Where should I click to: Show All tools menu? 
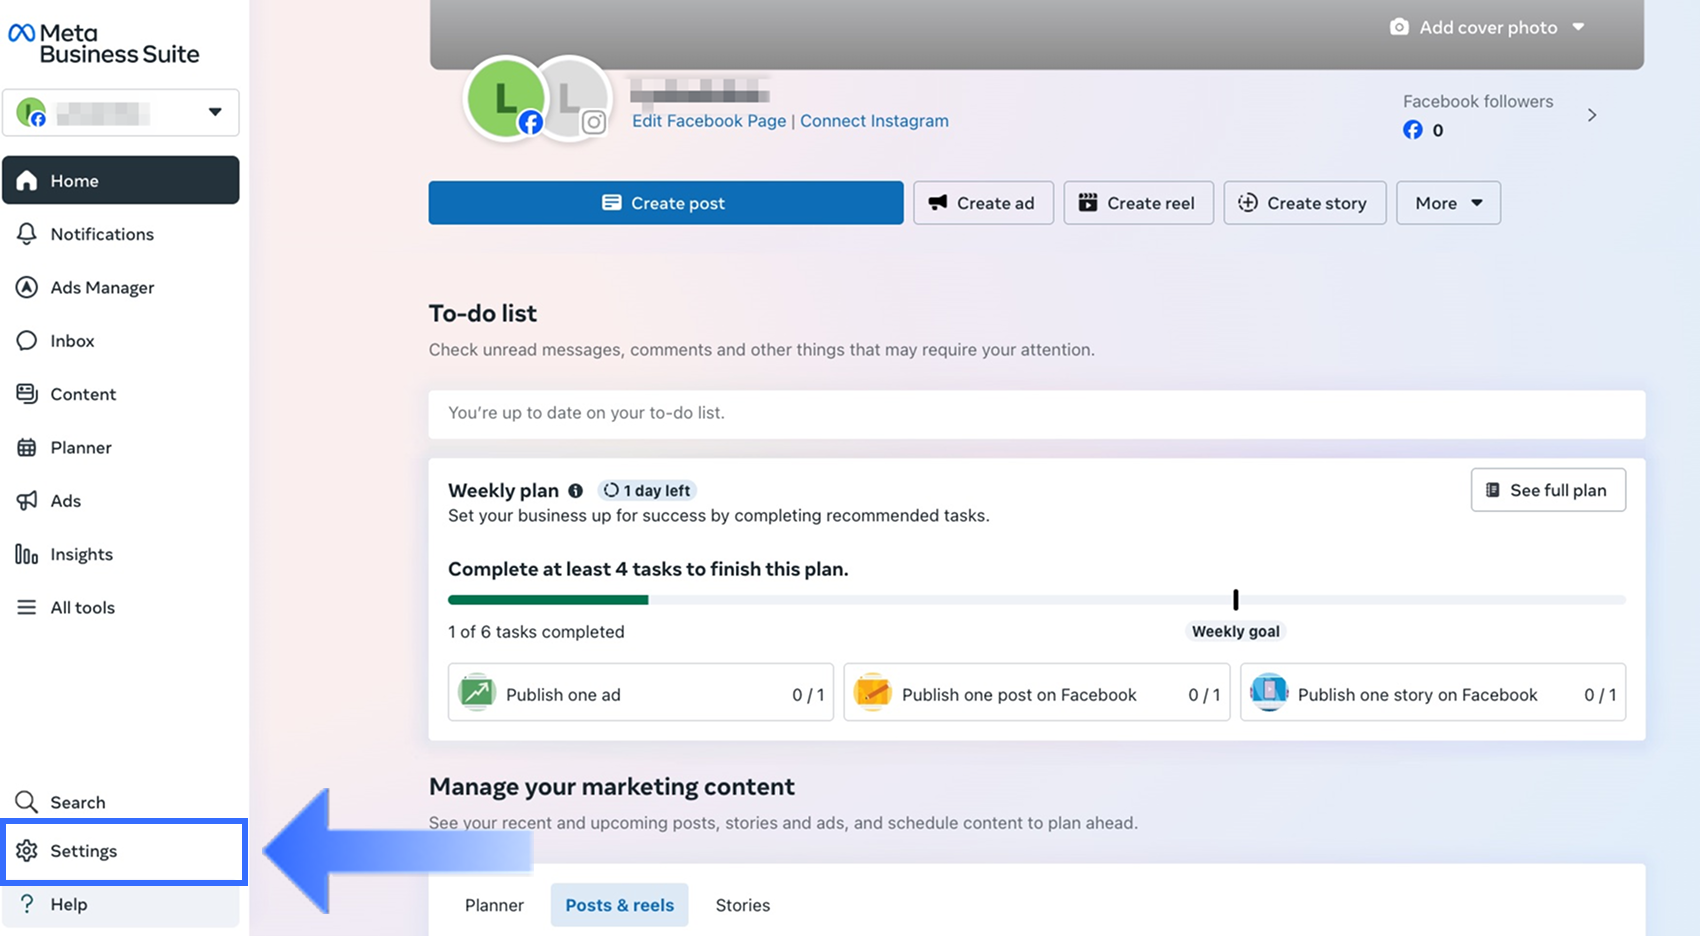121,607
